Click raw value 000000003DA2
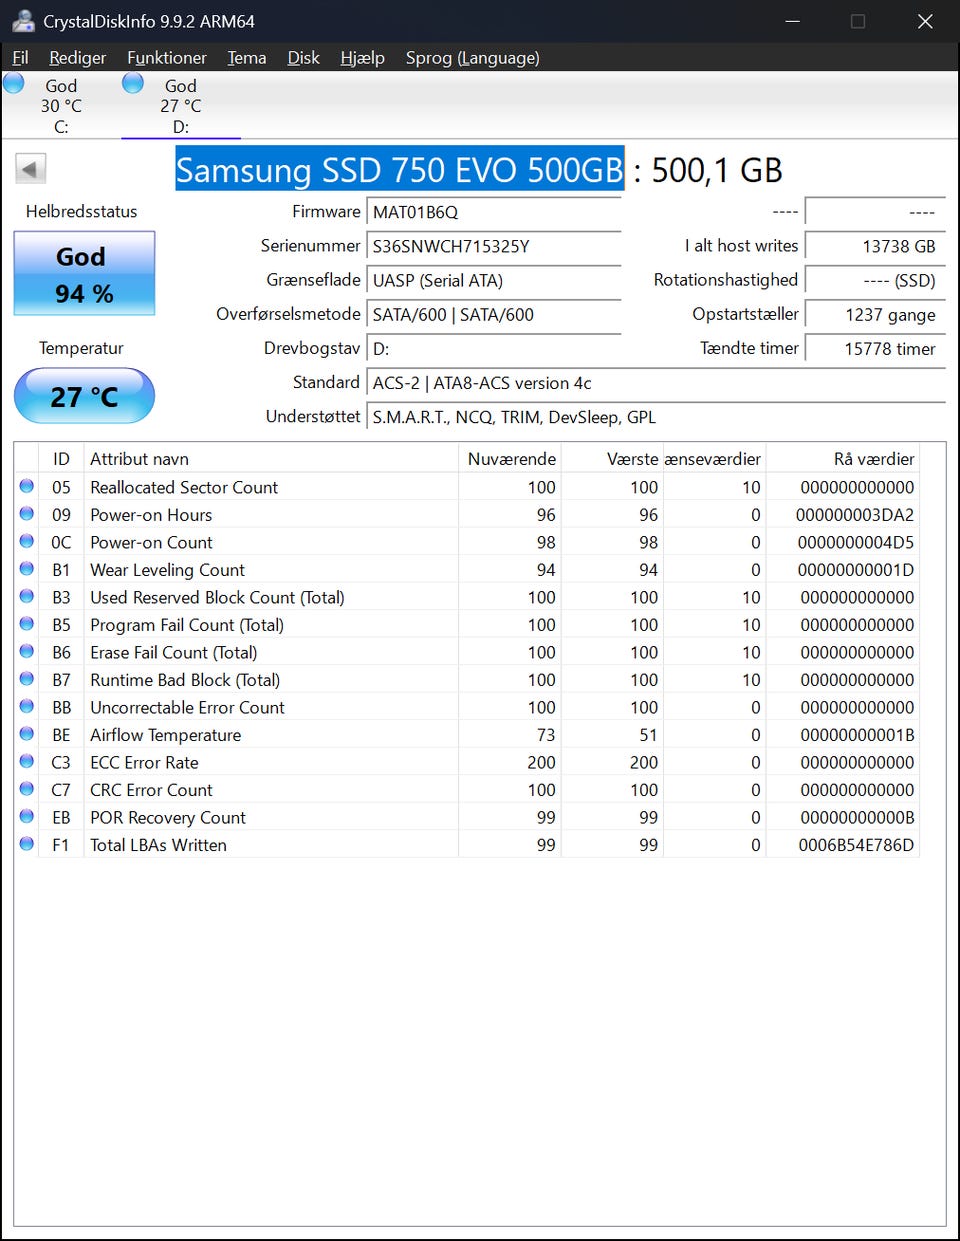960x1241 pixels. click(x=855, y=515)
